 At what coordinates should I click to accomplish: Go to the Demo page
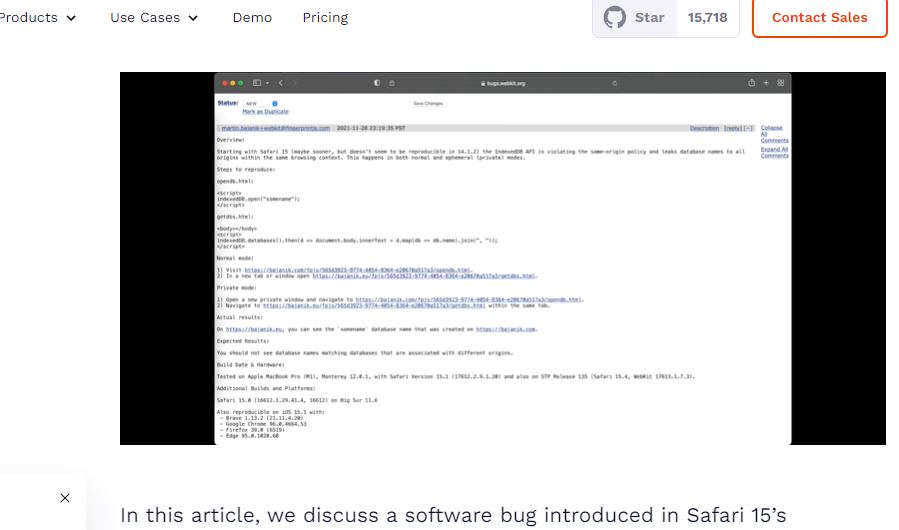click(252, 18)
